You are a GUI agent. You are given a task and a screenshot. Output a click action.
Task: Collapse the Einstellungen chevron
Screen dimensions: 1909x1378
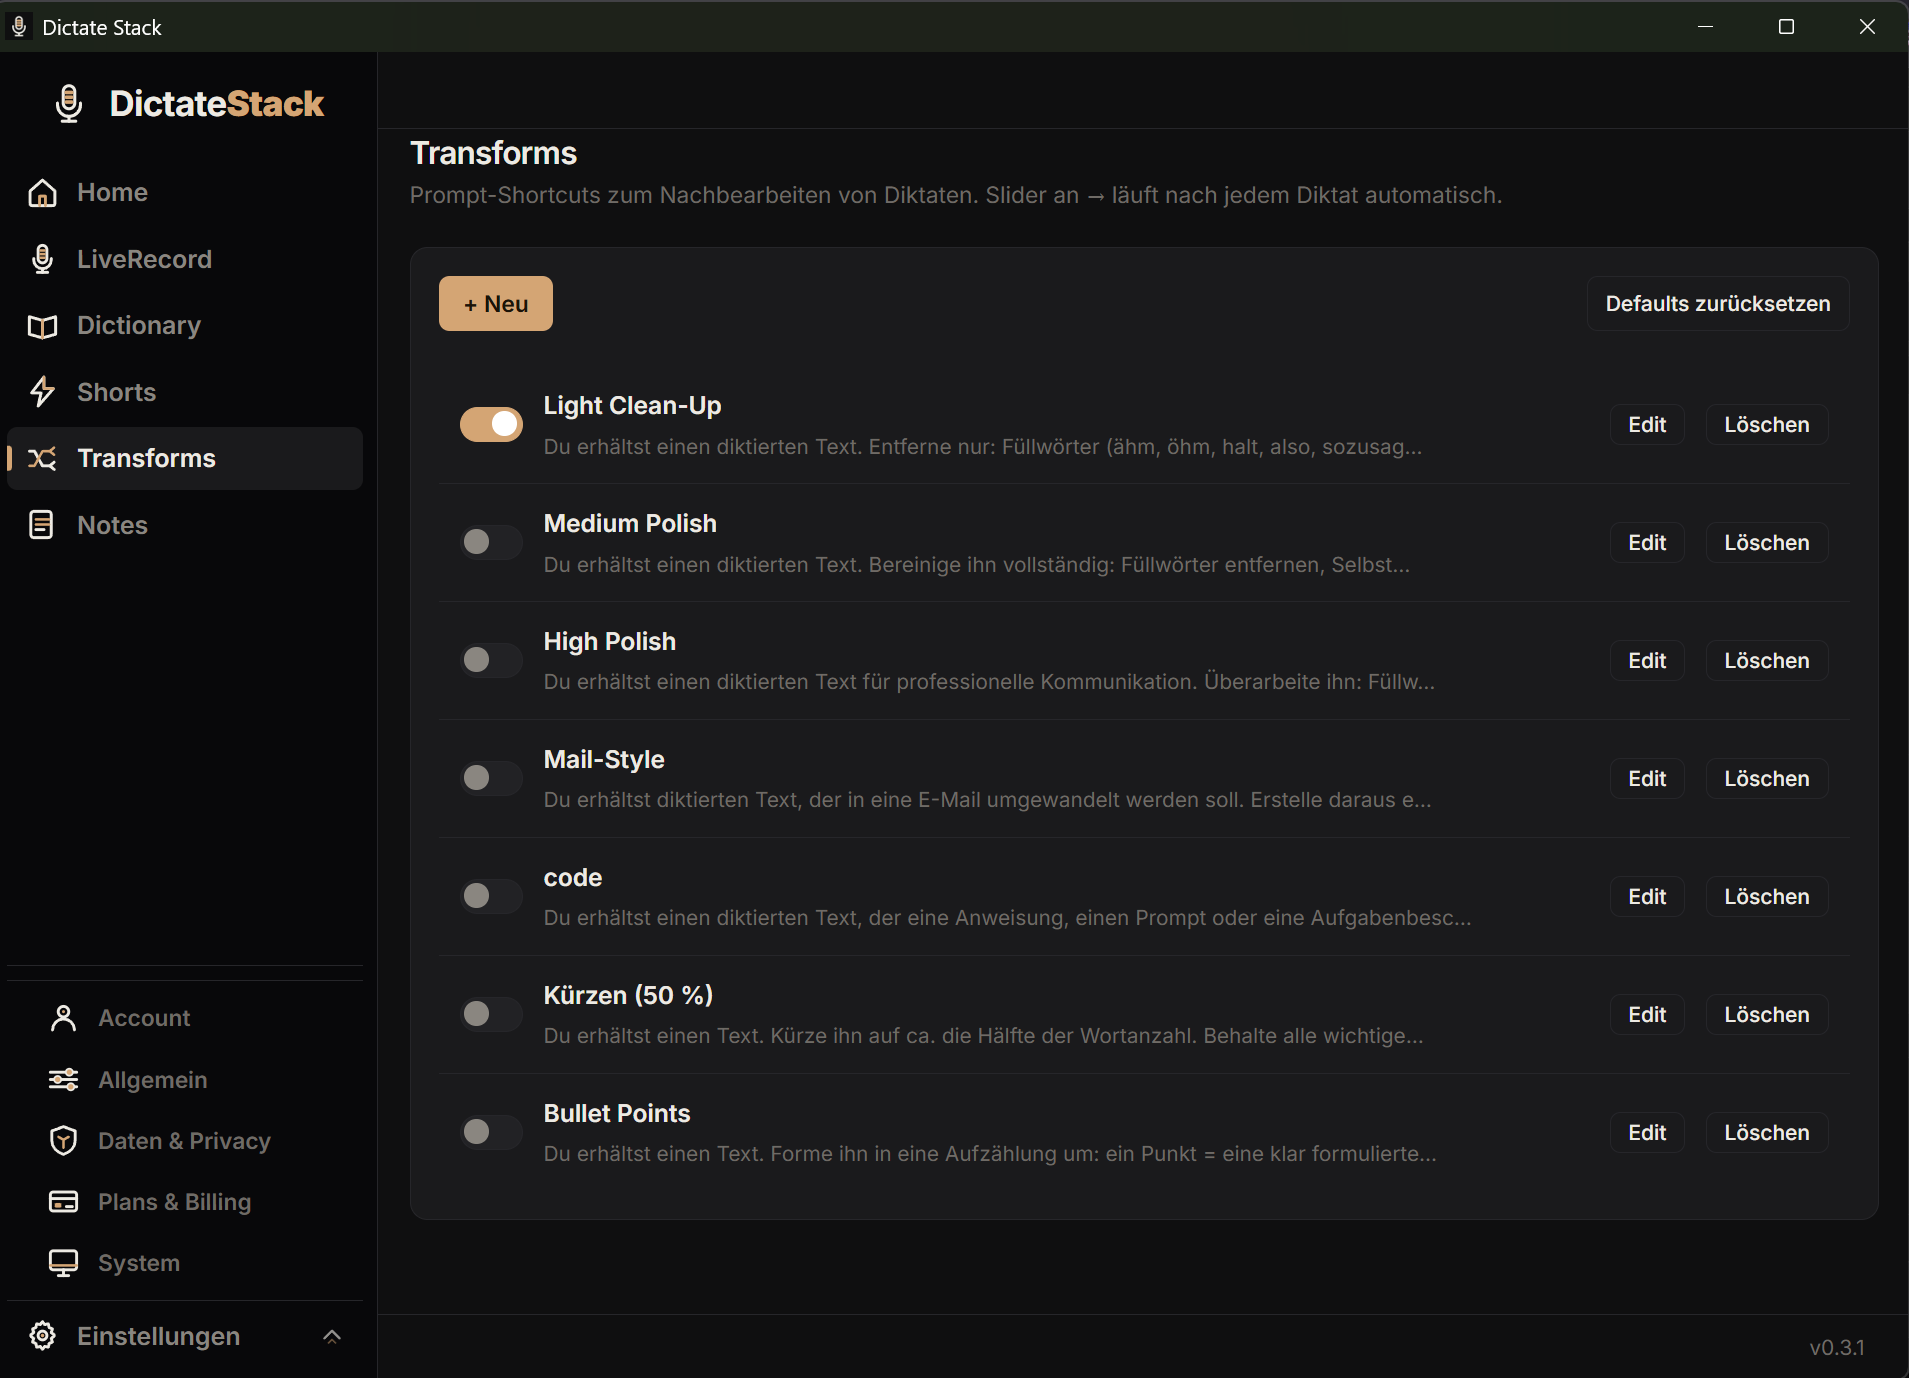click(x=332, y=1336)
